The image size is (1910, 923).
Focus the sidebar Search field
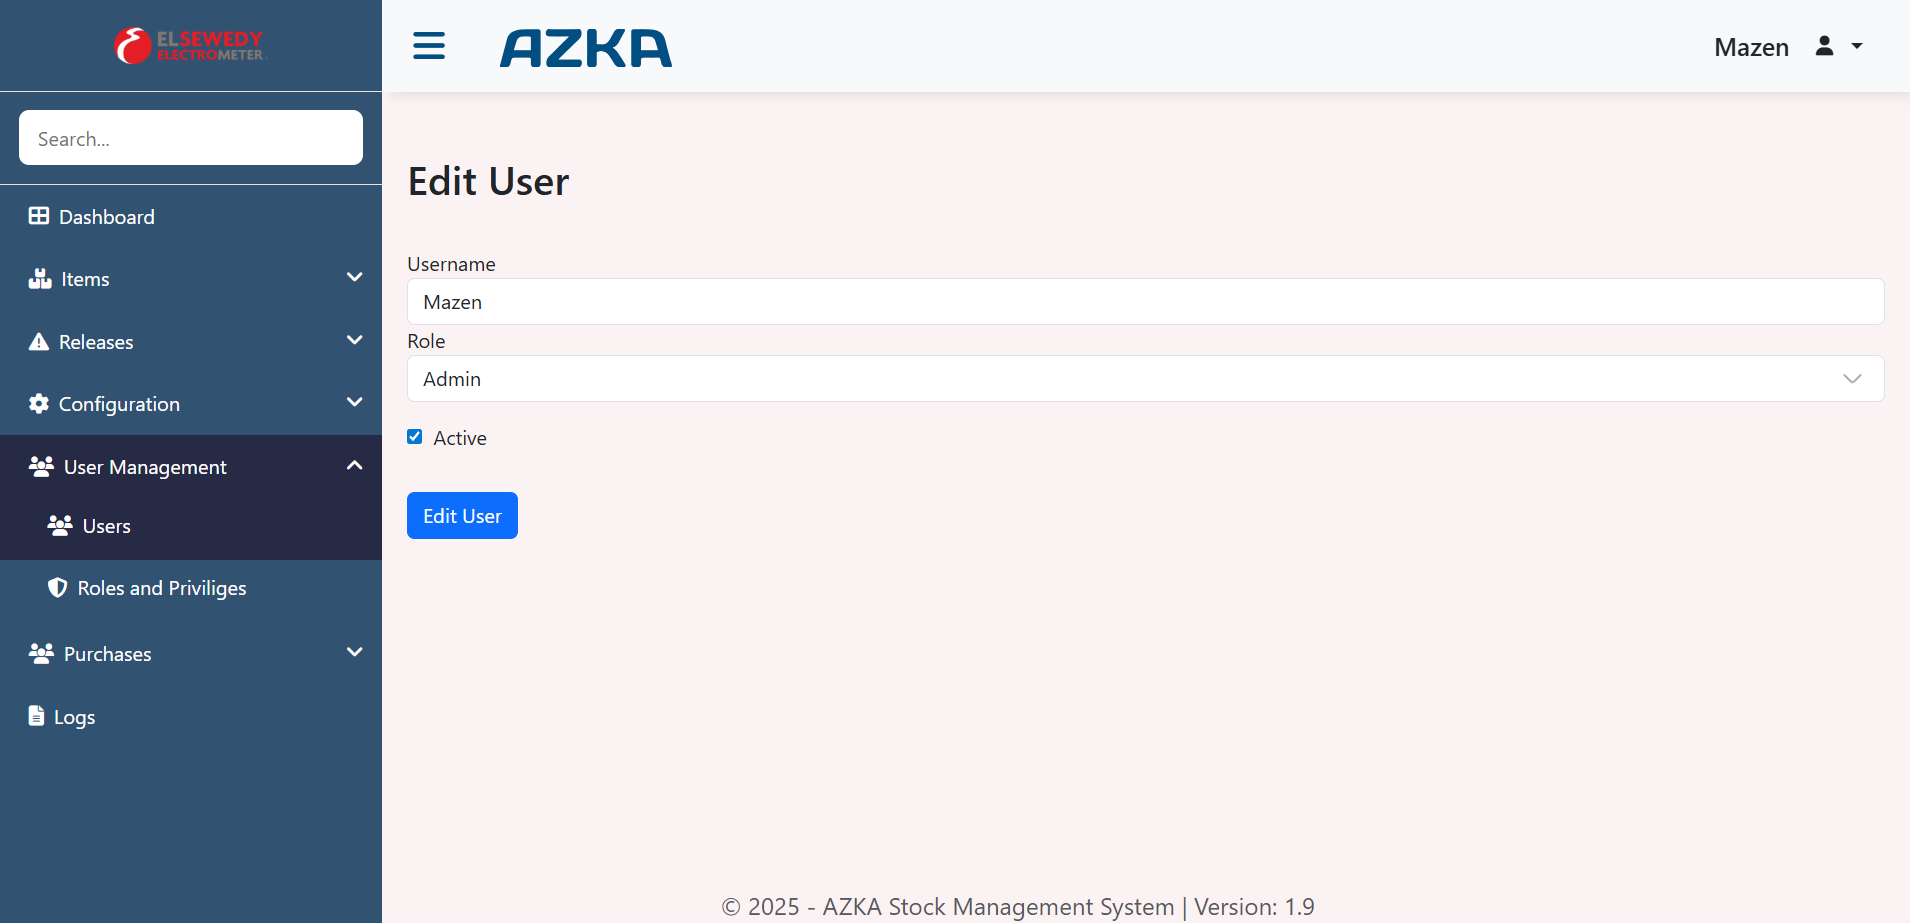[191, 138]
